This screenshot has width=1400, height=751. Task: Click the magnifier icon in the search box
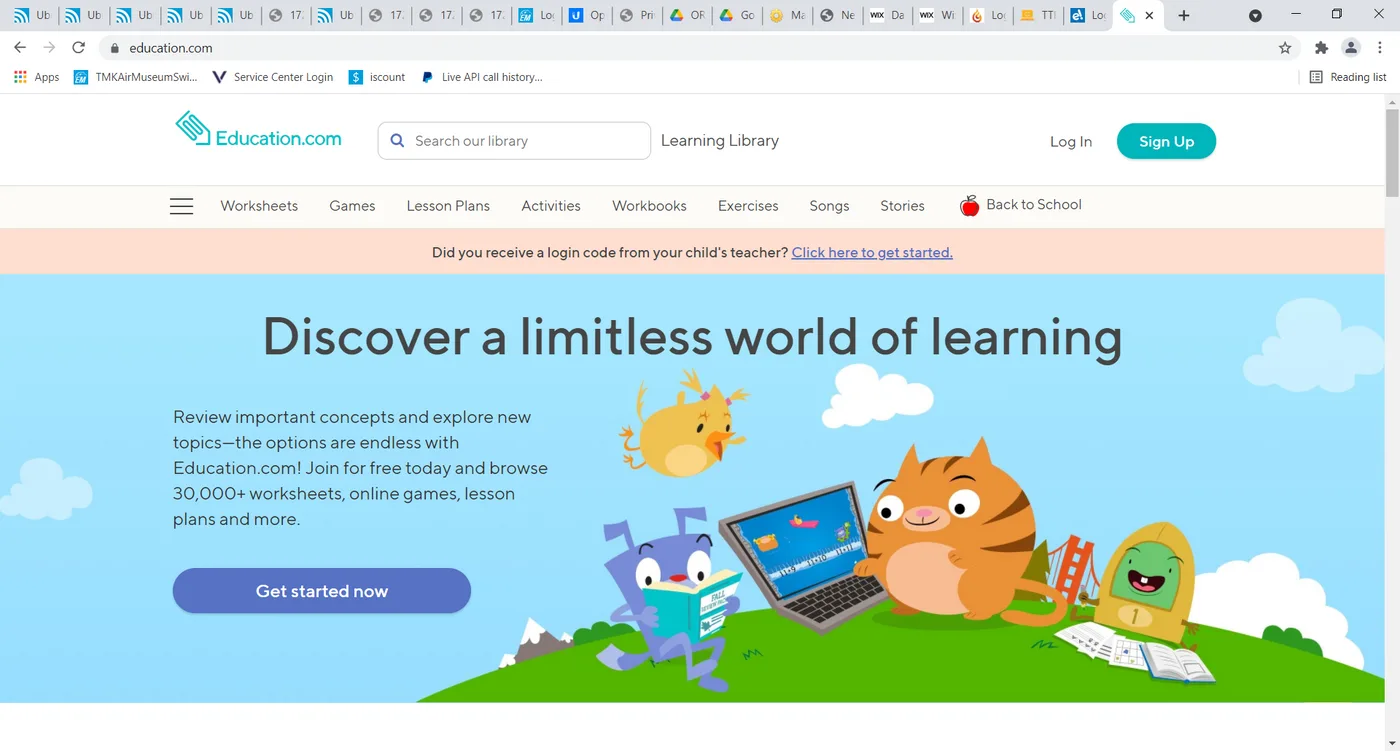pos(397,141)
